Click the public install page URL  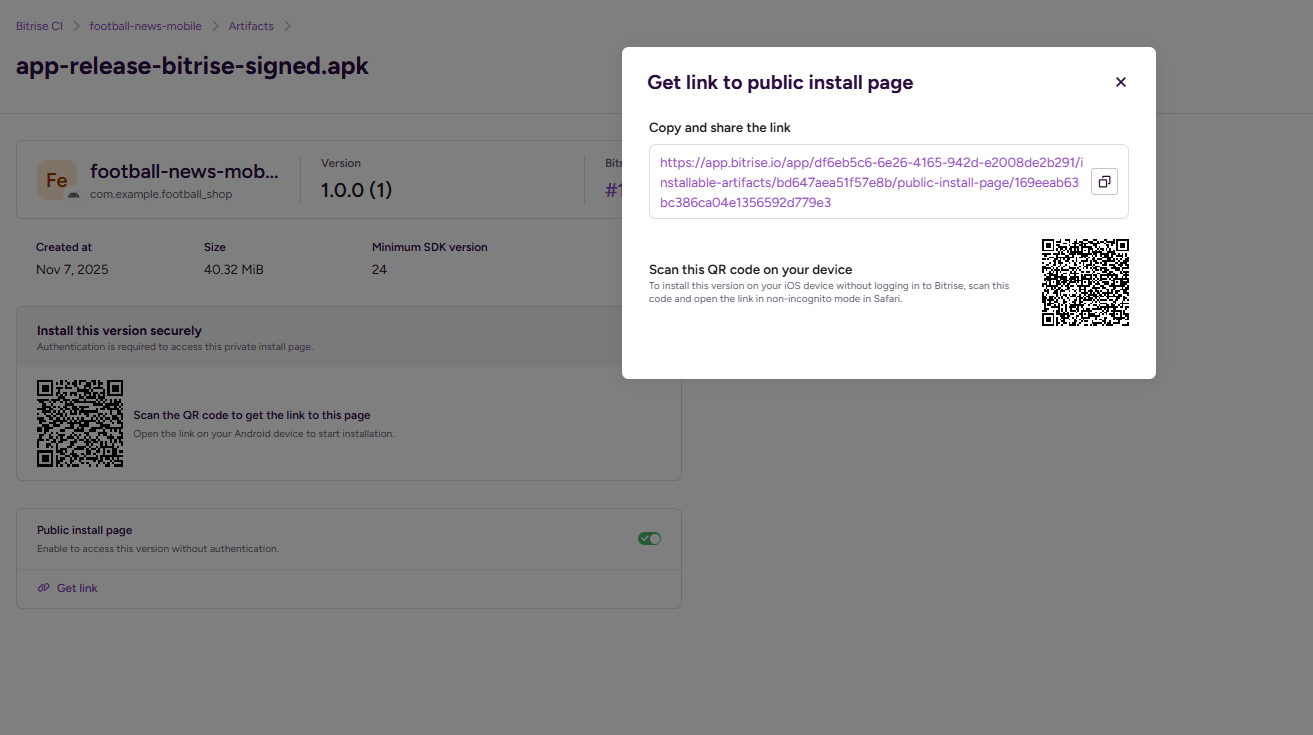[869, 182]
